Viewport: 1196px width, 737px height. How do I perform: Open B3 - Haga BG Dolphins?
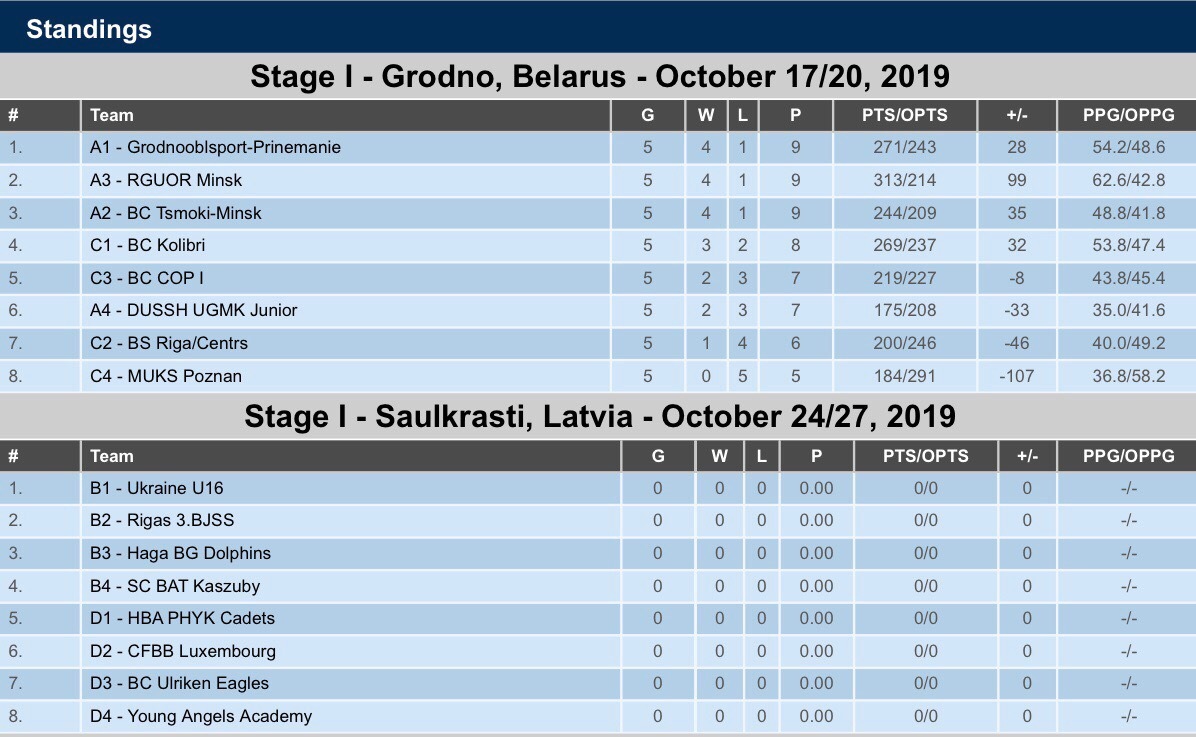click(180, 553)
